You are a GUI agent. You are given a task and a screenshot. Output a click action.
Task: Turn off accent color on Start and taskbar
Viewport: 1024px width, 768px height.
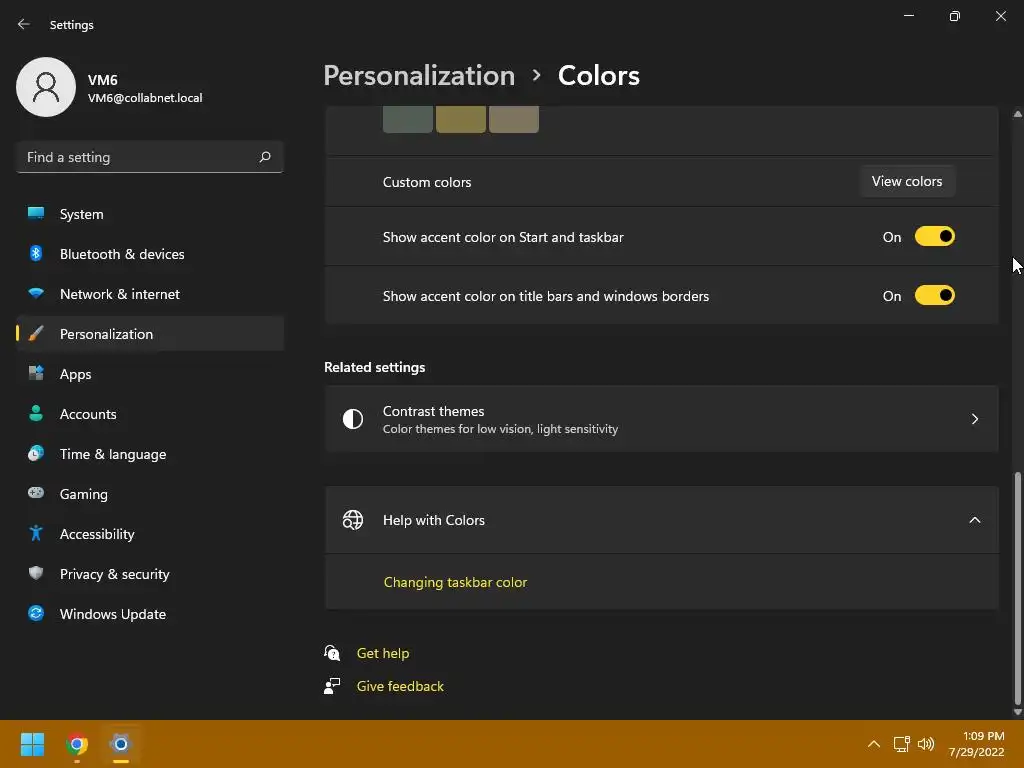pyautogui.click(x=935, y=237)
